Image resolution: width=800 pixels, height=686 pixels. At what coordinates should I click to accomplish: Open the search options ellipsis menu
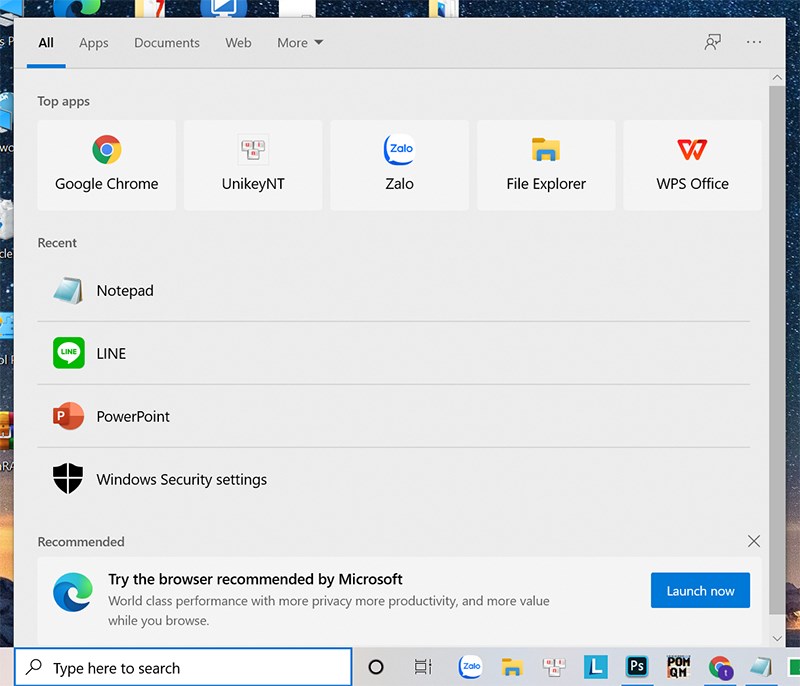click(x=754, y=42)
